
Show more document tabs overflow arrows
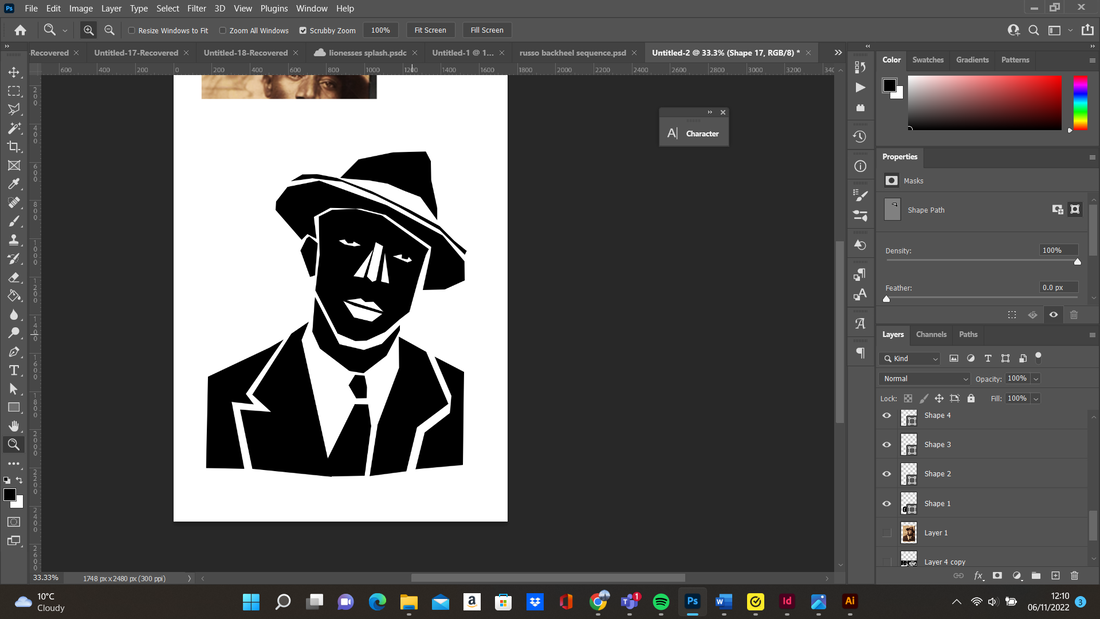[x=838, y=53]
